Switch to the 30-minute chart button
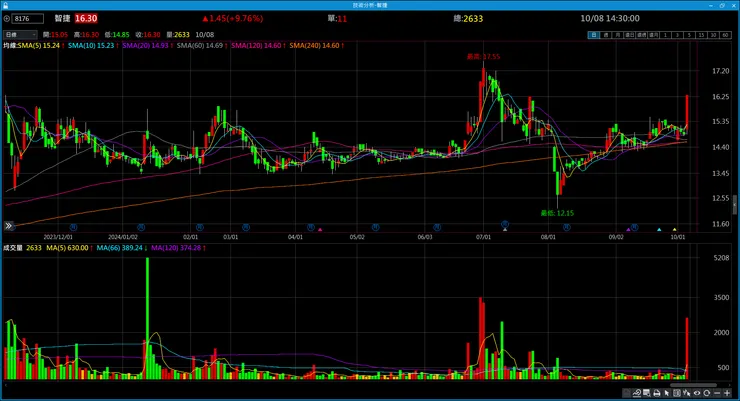 click(x=714, y=35)
